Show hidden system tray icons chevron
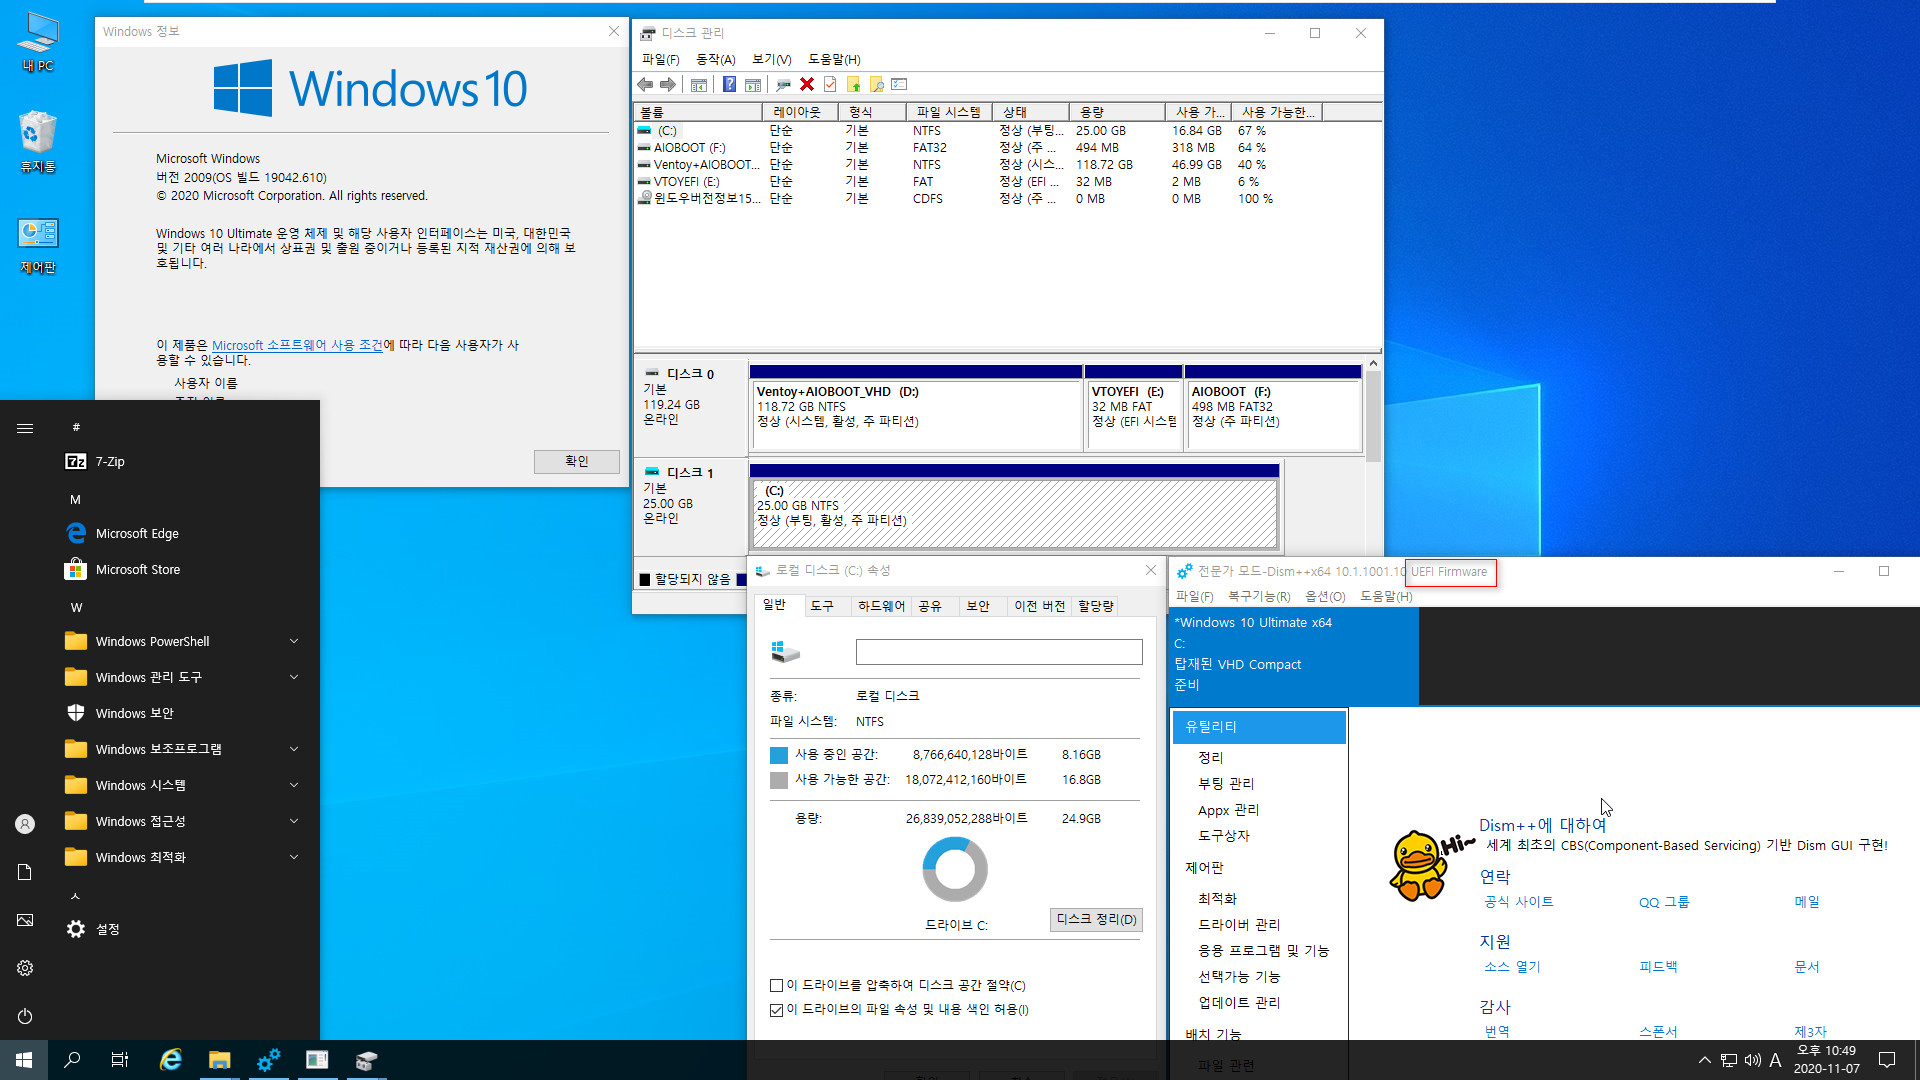Viewport: 1920px width, 1080px height. click(1704, 1060)
